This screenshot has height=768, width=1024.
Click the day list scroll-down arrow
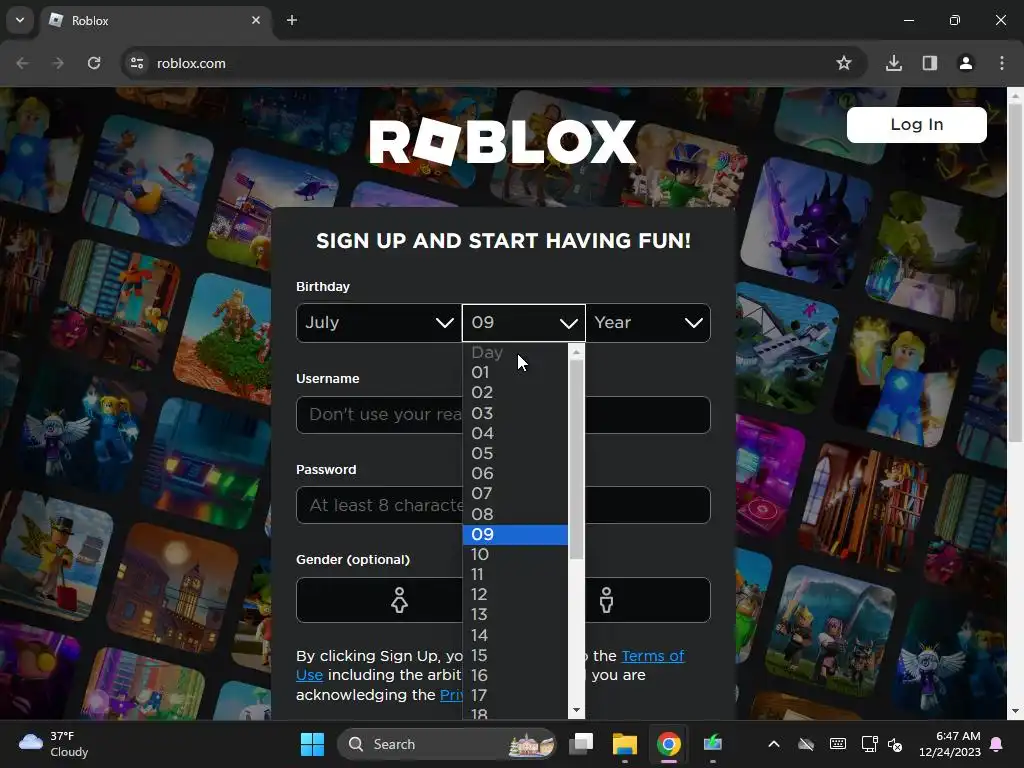(576, 711)
